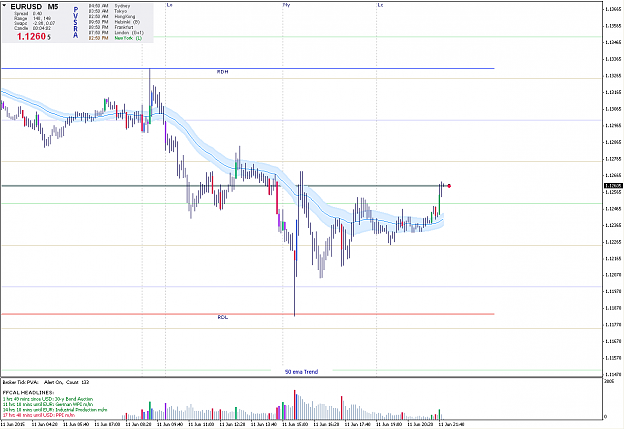Screen dimensions: 625x429
Task: Select the blue RDH line label
Action: pyautogui.click(x=222, y=72)
